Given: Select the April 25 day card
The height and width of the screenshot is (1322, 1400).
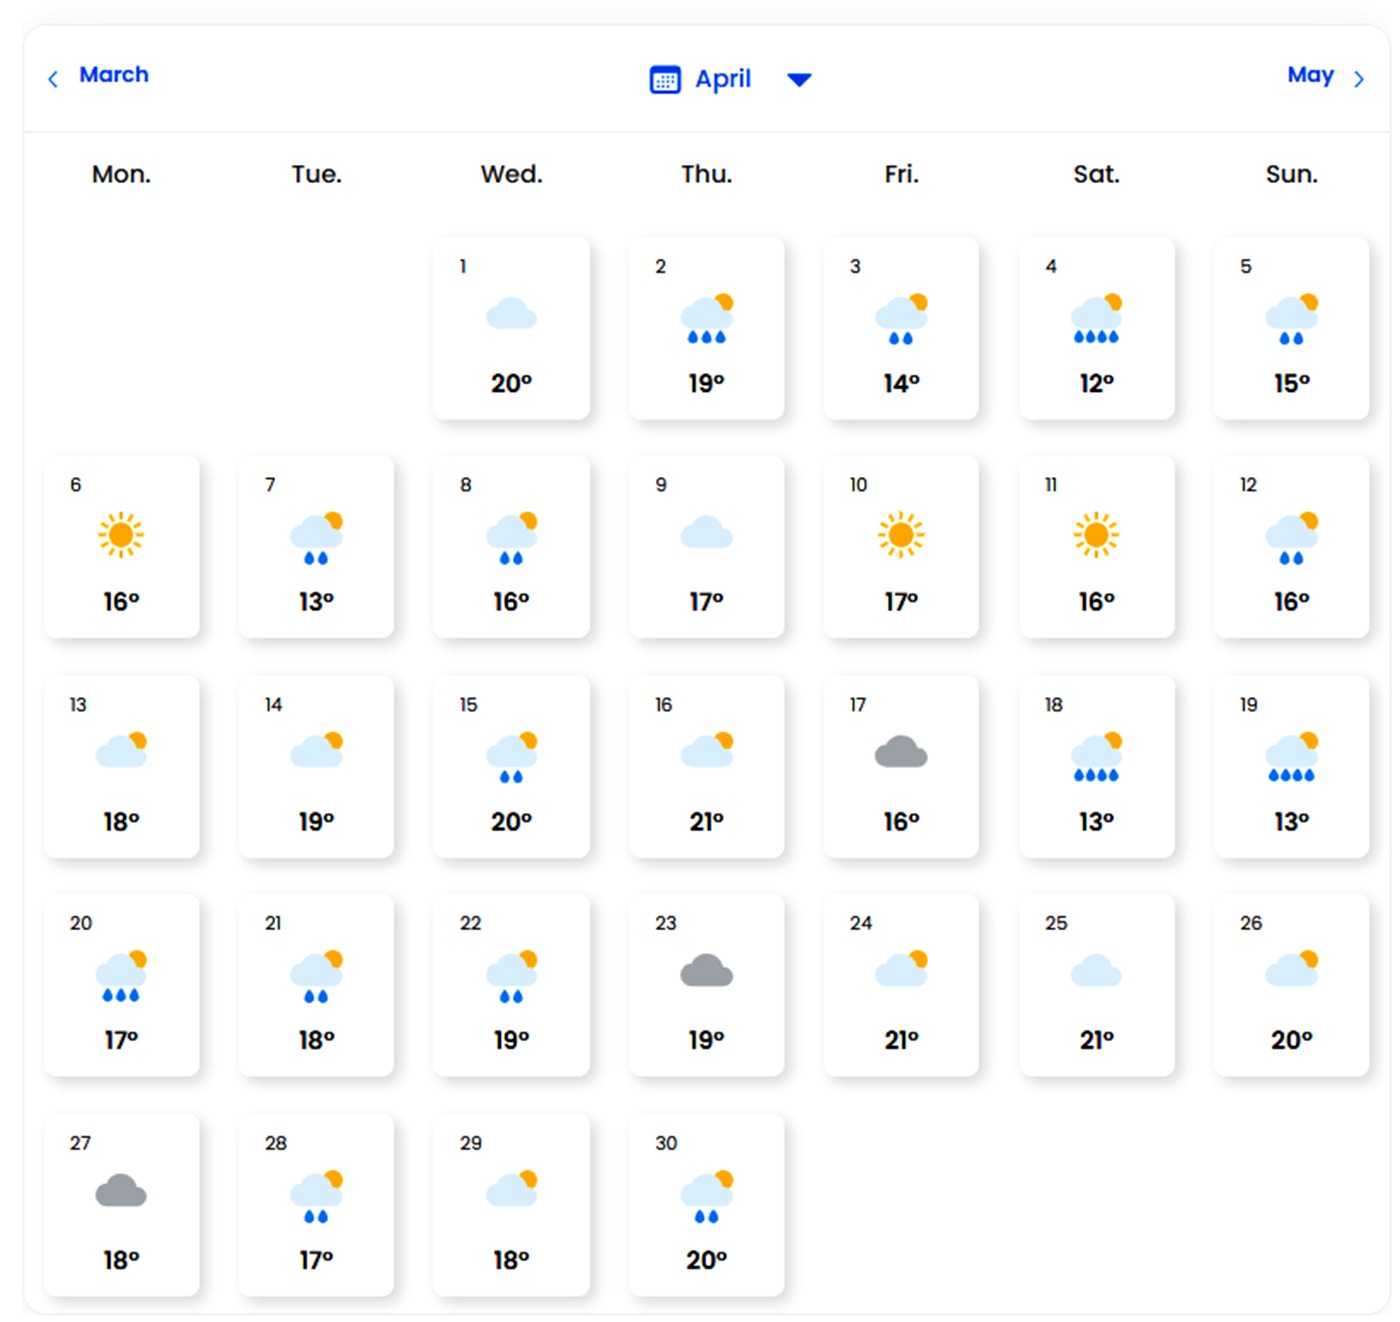Looking at the screenshot, I should 1096,984.
